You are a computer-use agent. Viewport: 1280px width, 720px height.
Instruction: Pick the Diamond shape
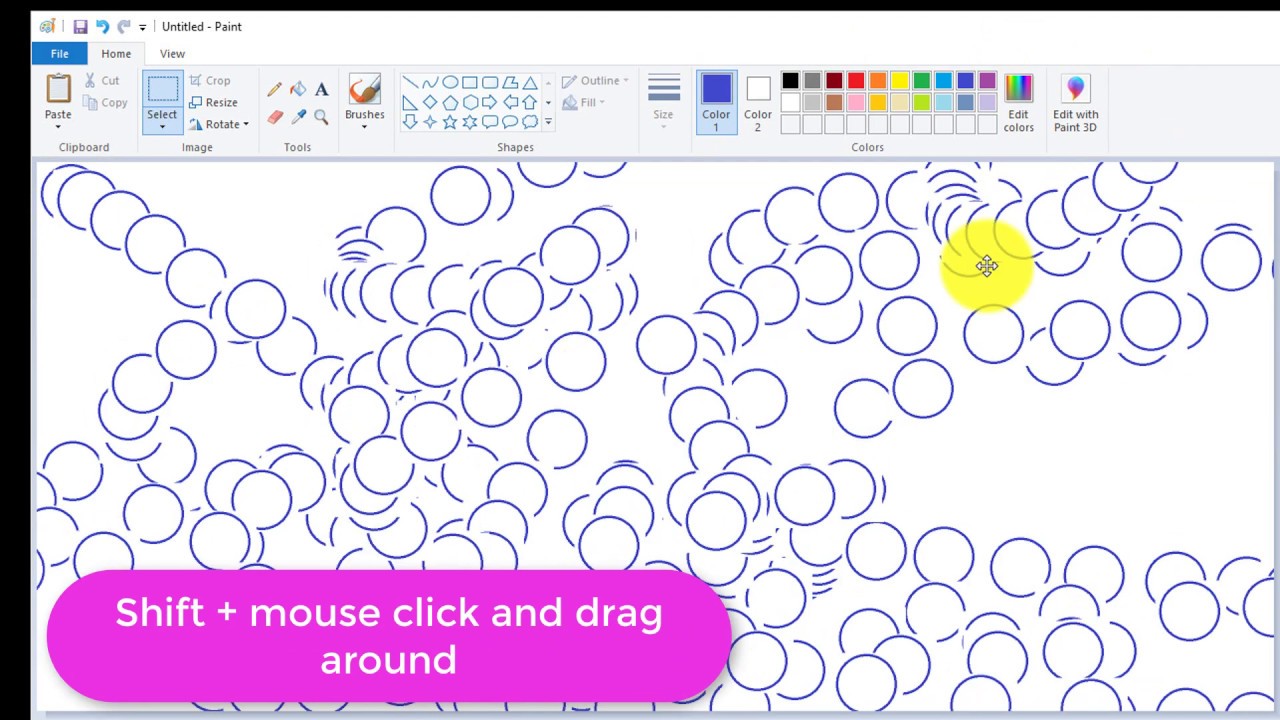430,102
